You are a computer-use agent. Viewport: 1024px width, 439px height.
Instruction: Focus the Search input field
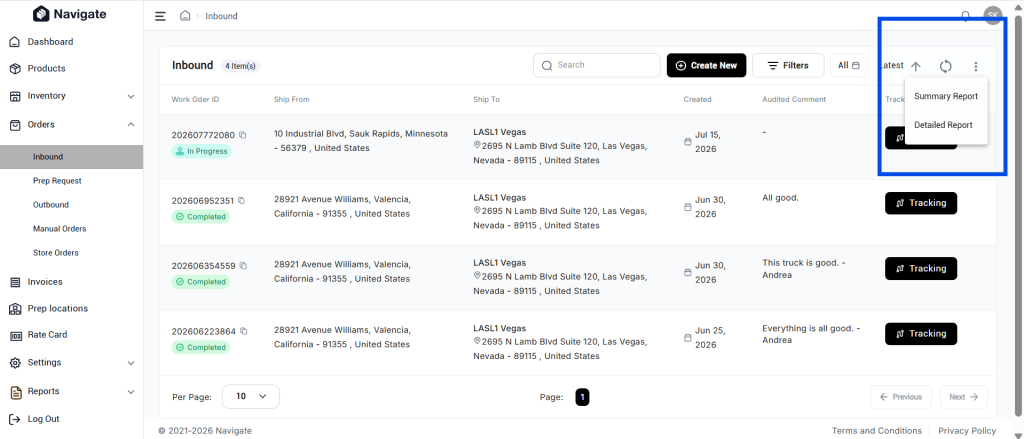pos(596,65)
